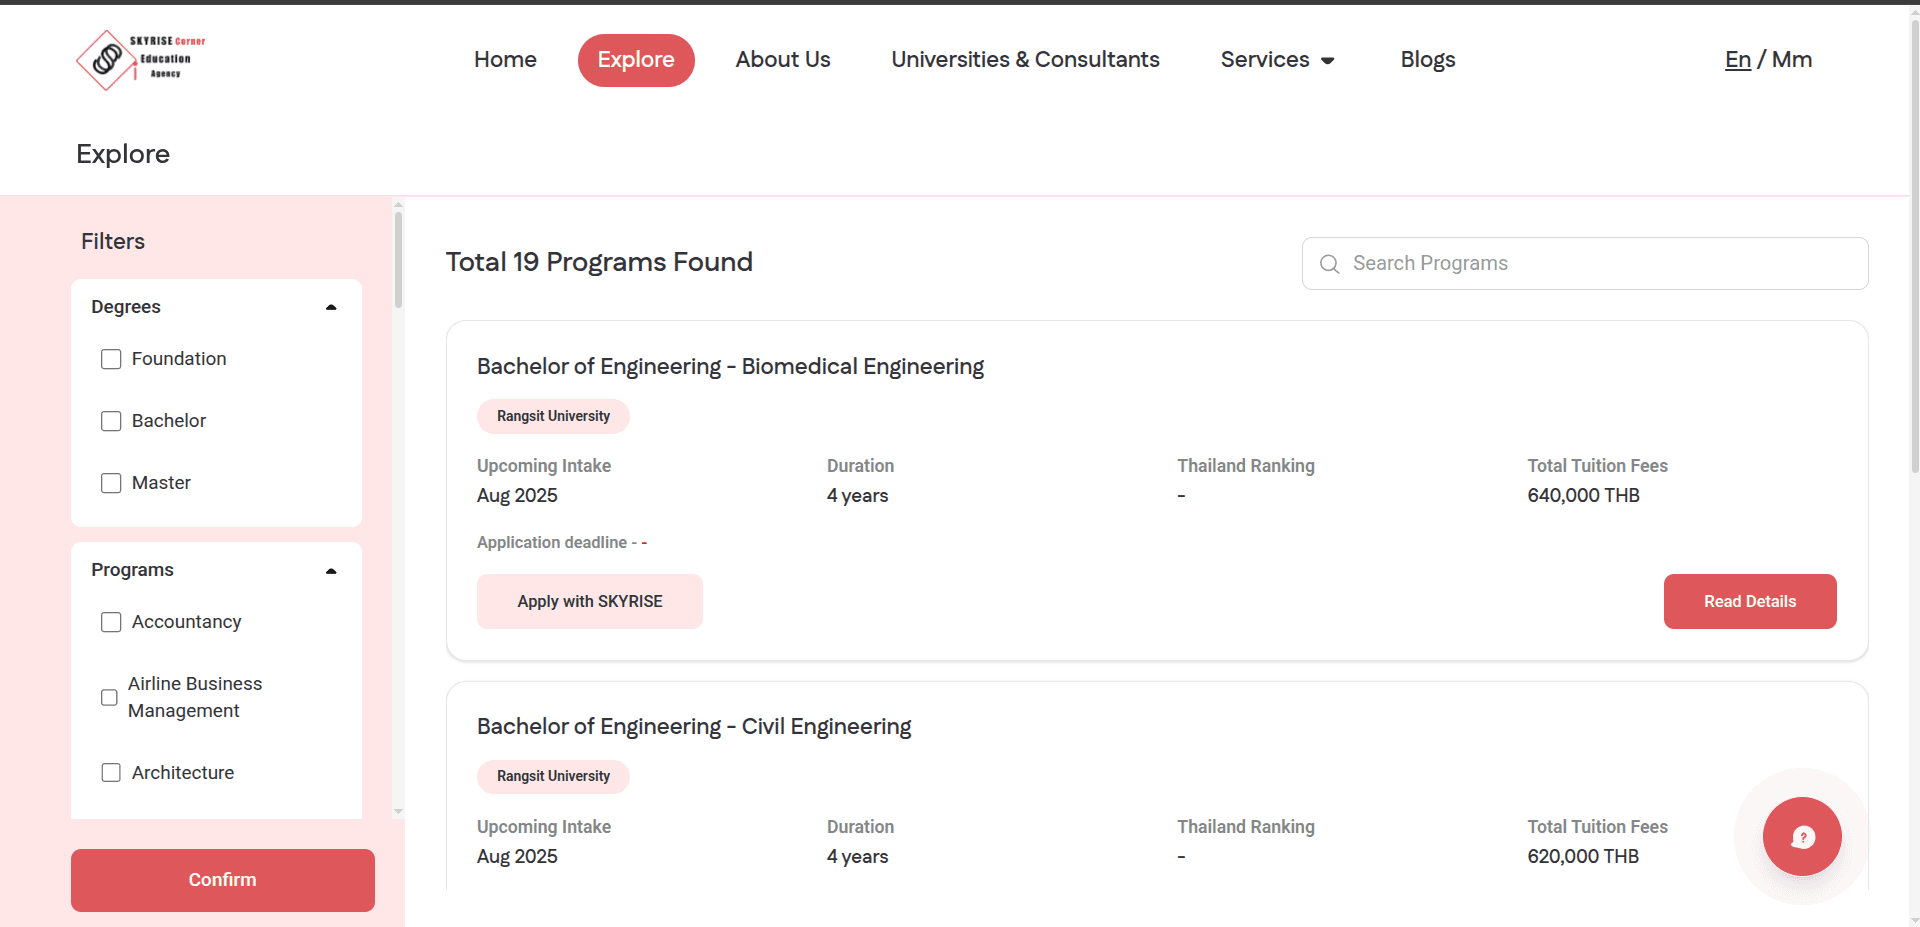Focus the Search Programs field
This screenshot has width=1920, height=927.
pyautogui.click(x=1600, y=264)
